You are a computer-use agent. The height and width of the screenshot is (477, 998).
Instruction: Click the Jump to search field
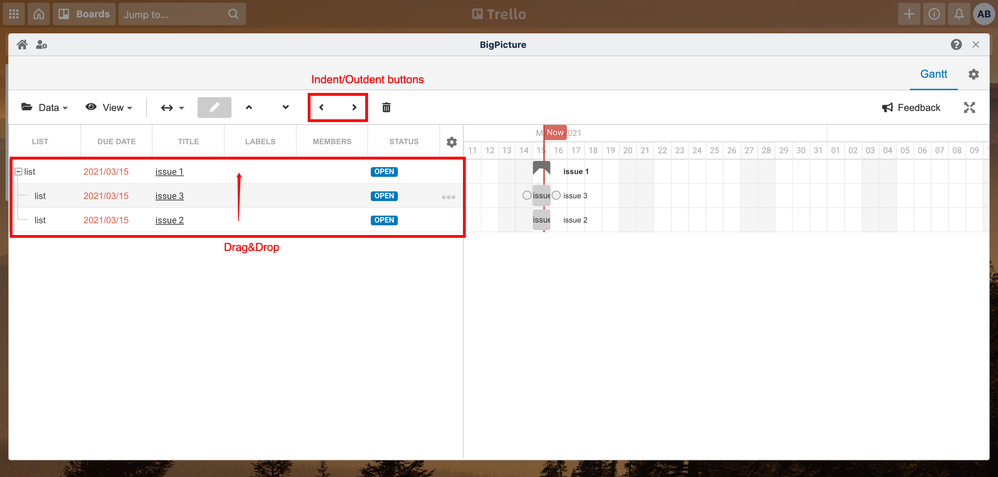pyautogui.click(x=182, y=14)
